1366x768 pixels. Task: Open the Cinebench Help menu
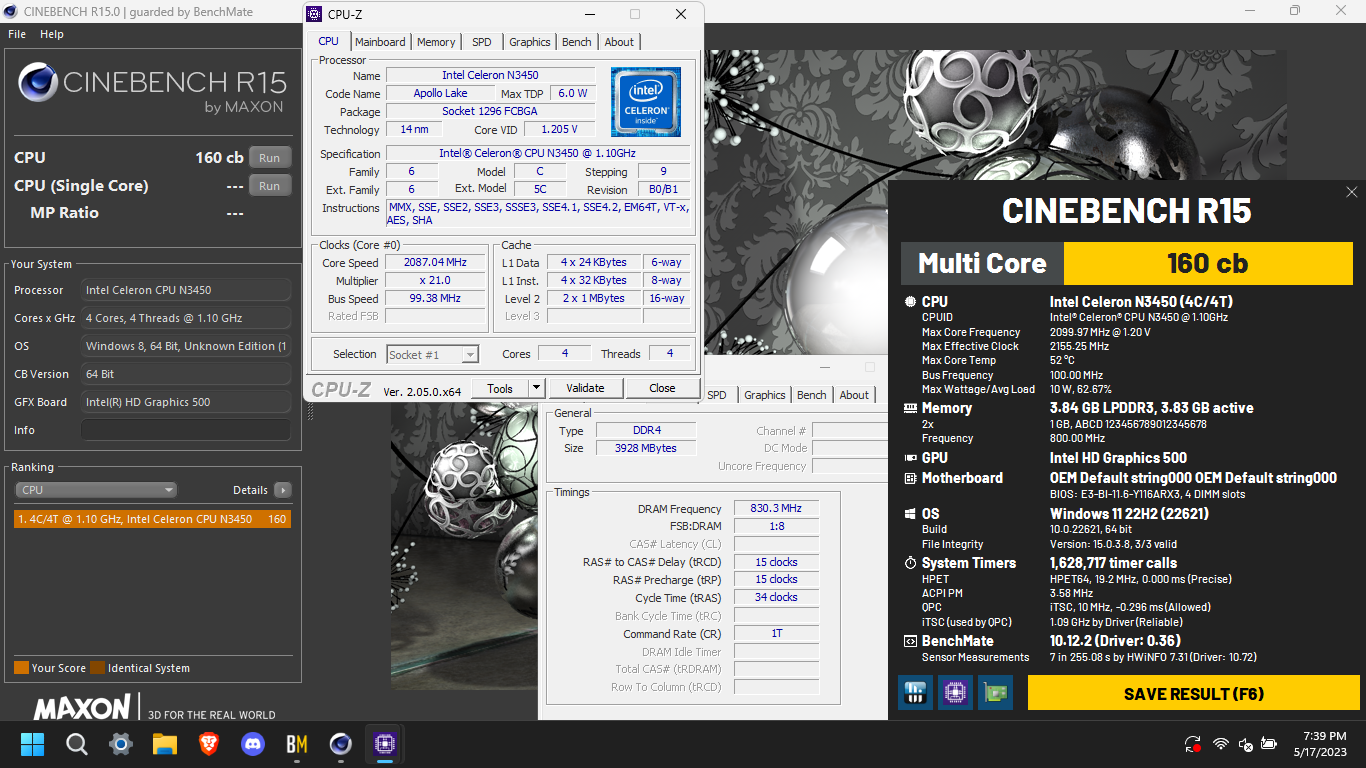click(52, 34)
